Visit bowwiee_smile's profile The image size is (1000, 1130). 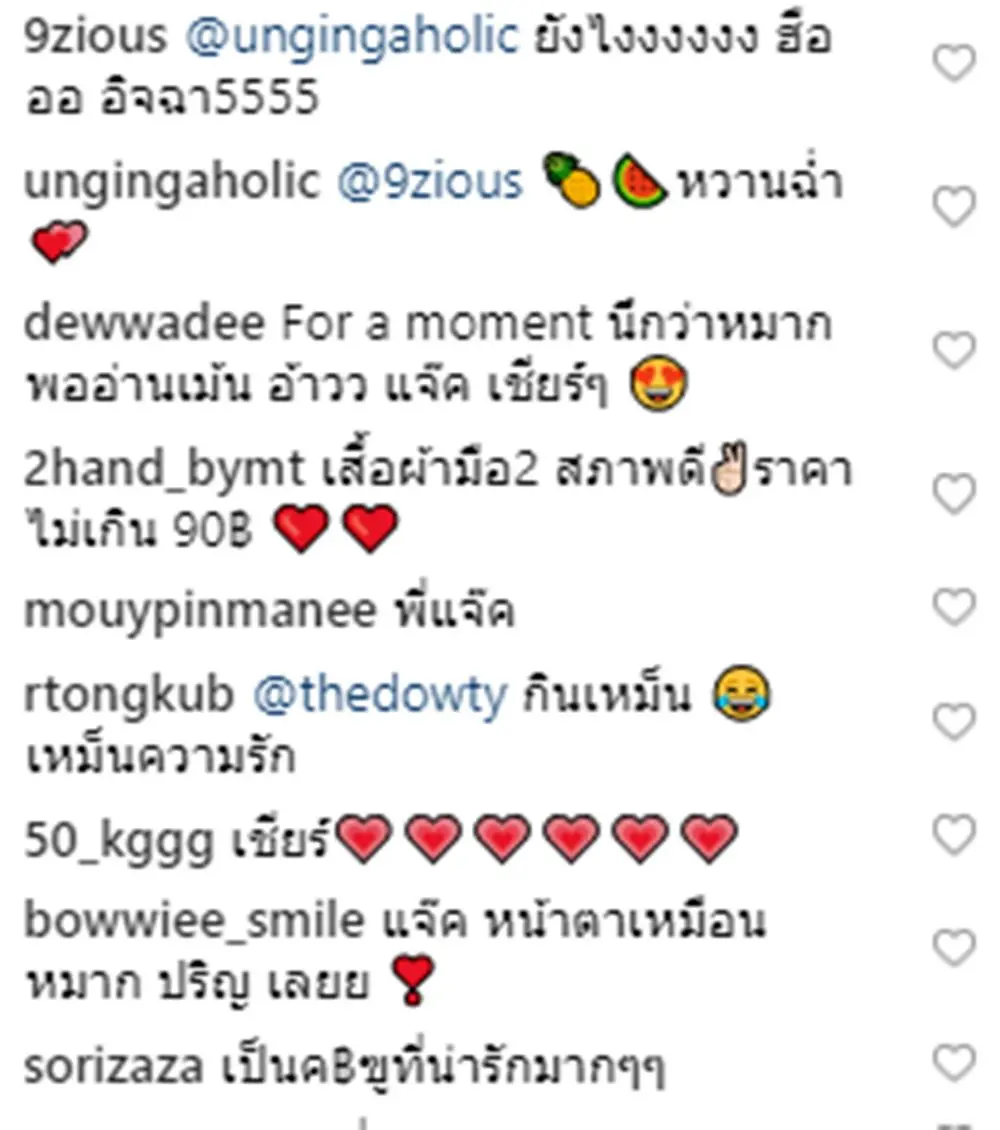click(x=195, y=922)
